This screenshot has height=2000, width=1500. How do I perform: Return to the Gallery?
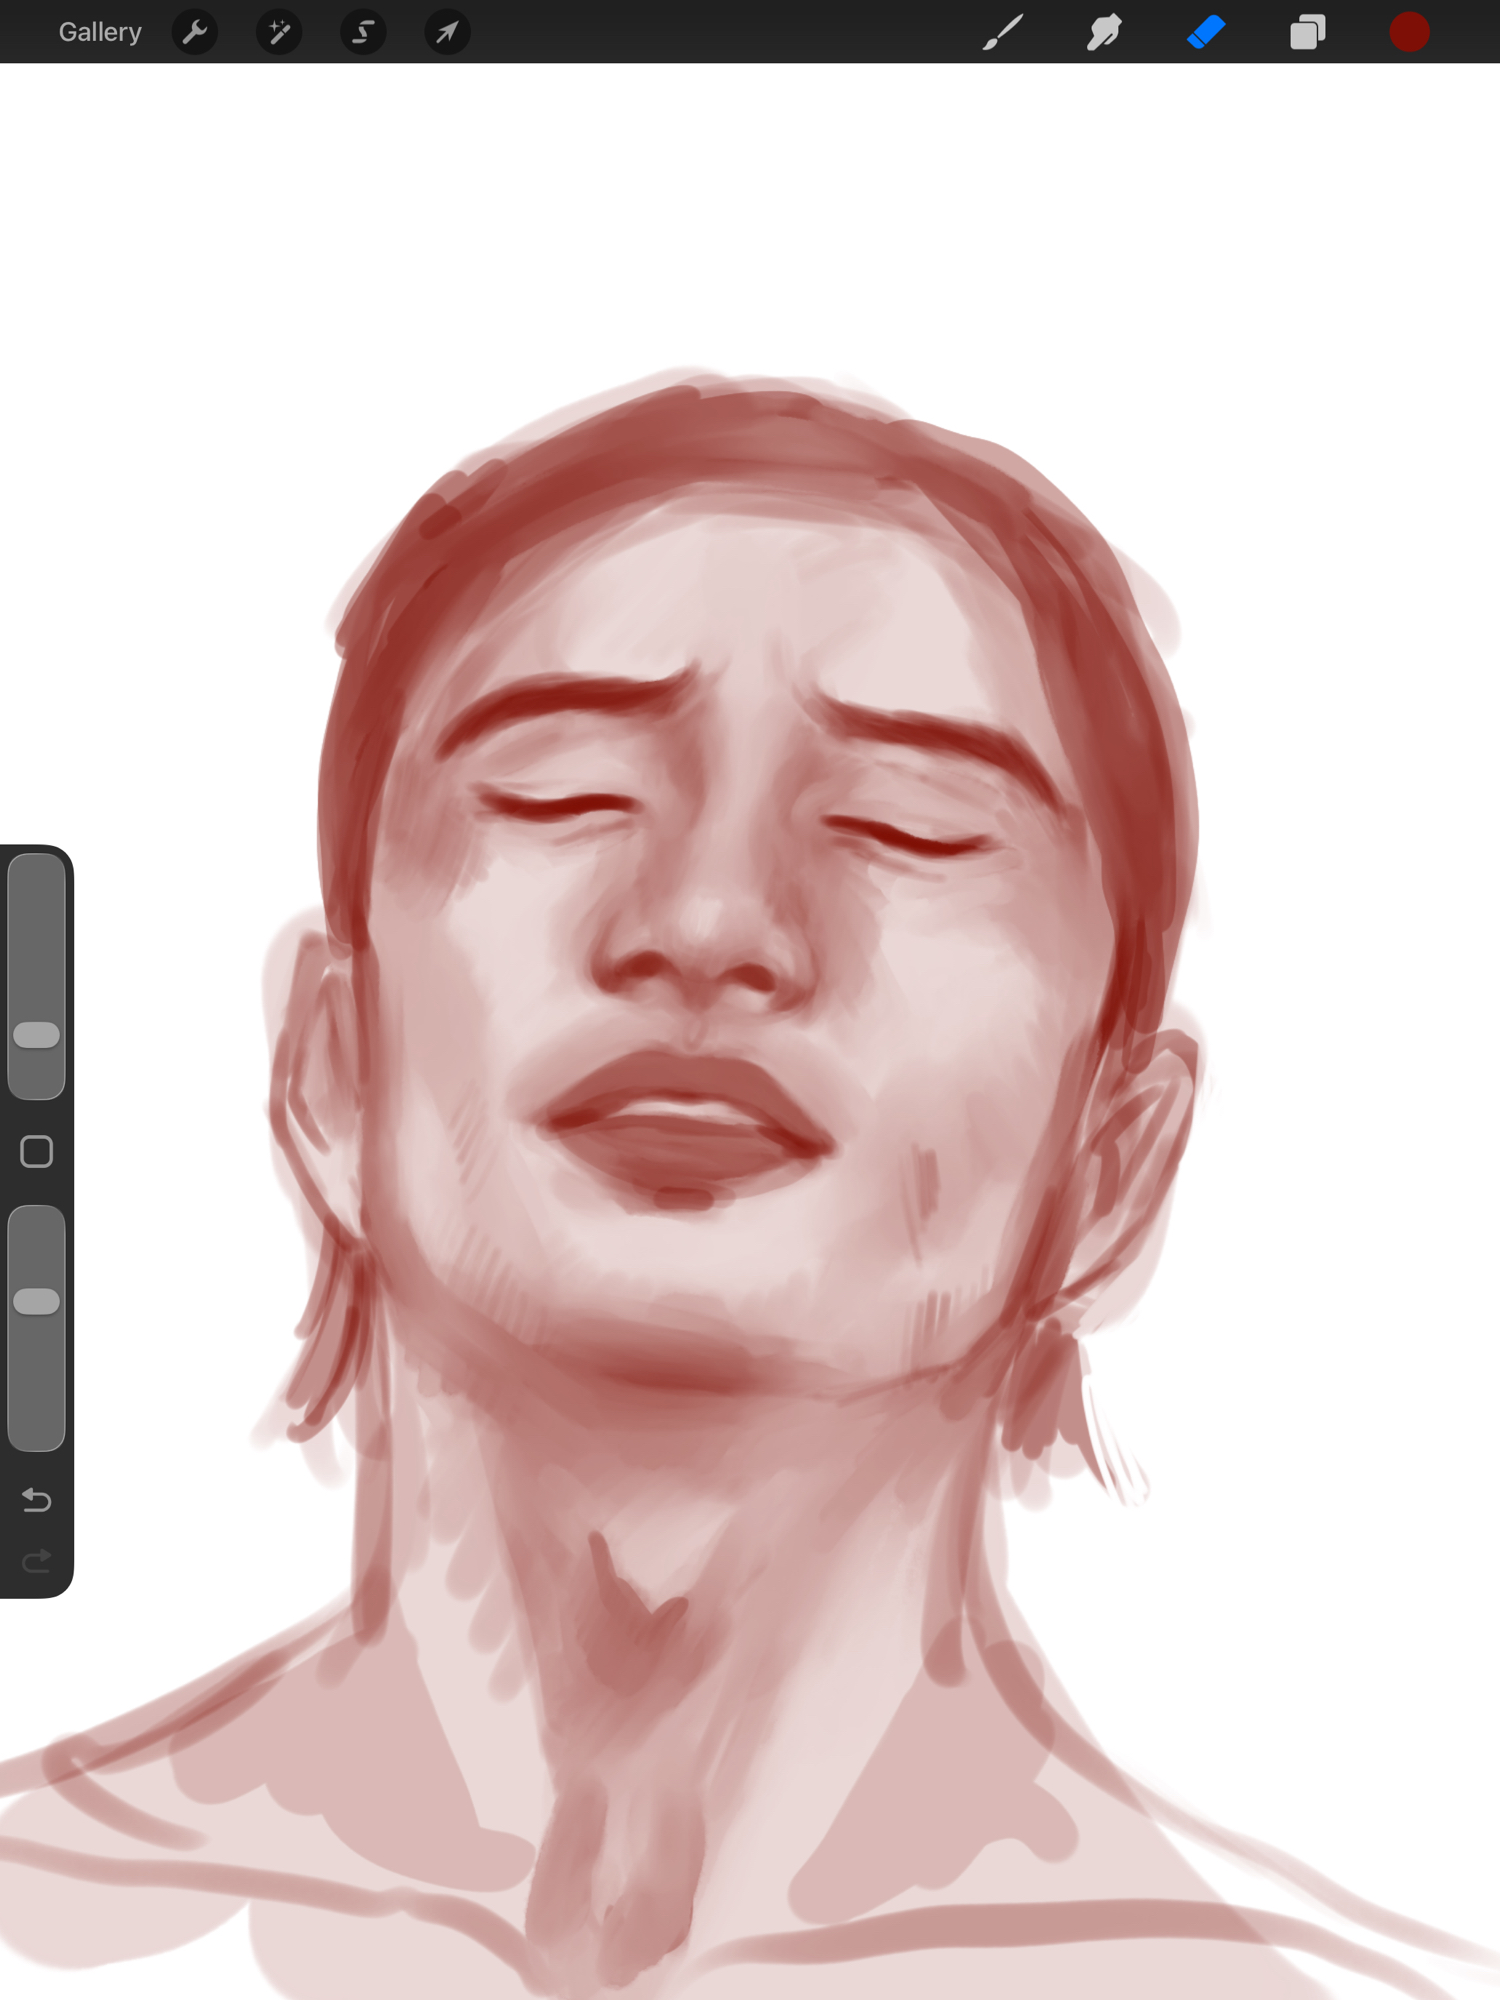tap(100, 32)
